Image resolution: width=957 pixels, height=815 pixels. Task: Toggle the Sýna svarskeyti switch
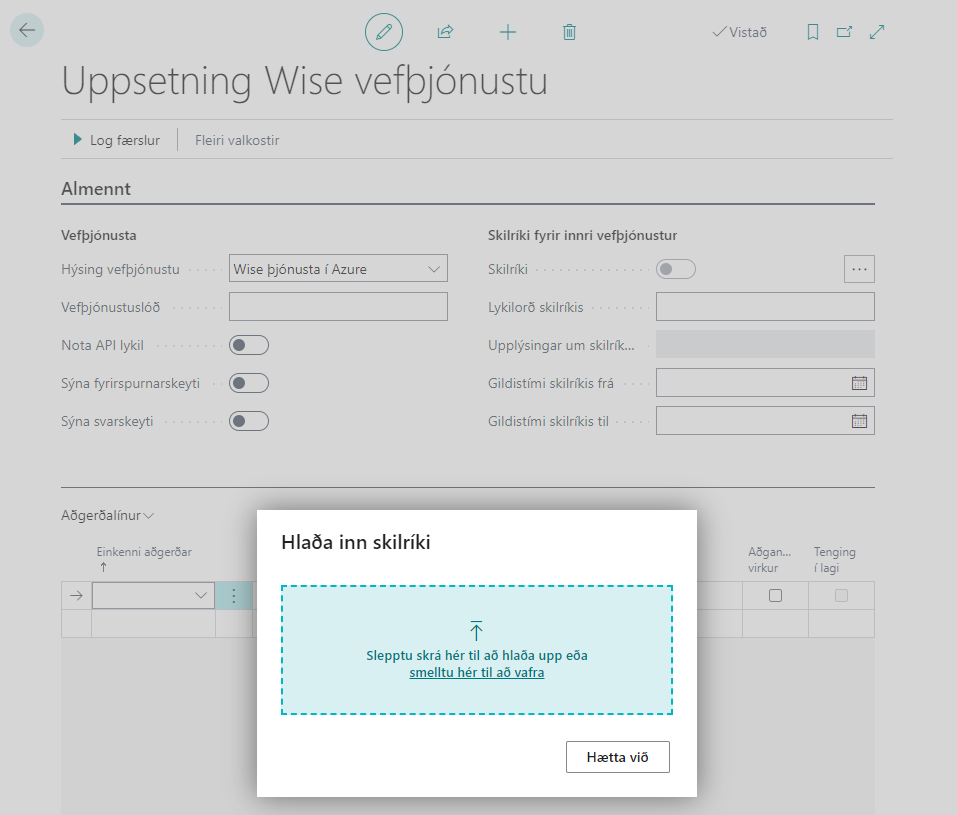point(249,421)
